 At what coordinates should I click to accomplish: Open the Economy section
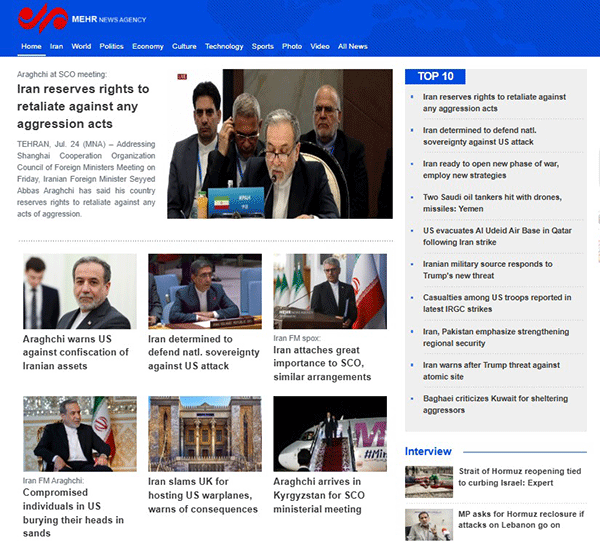pos(148,47)
